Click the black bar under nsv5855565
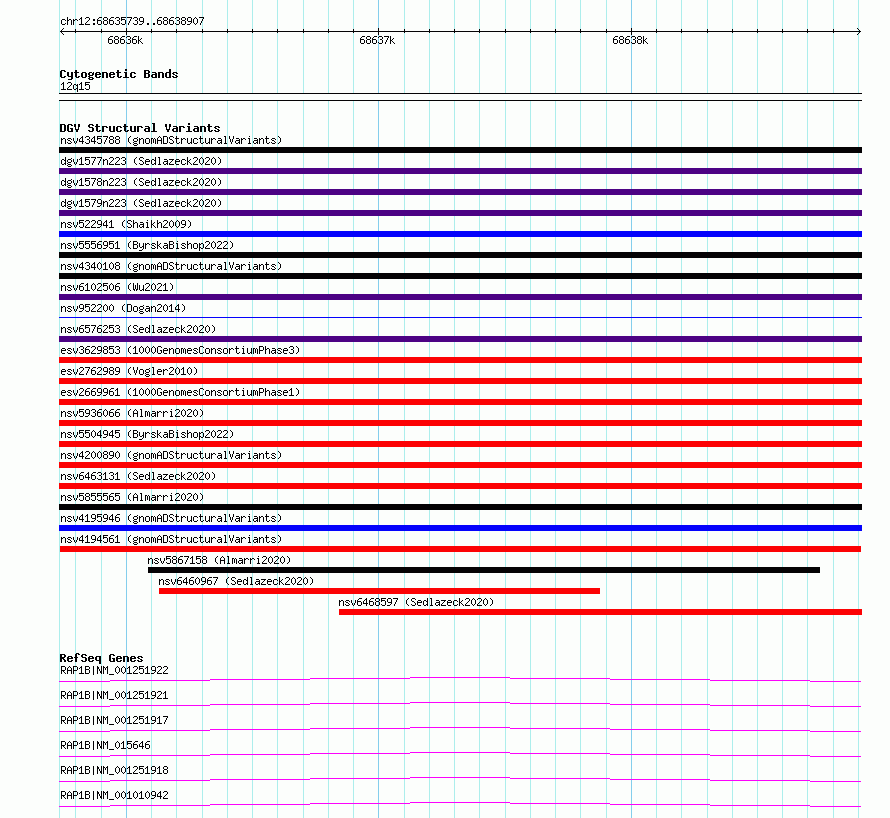890x818 pixels. click(x=460, y=507)
